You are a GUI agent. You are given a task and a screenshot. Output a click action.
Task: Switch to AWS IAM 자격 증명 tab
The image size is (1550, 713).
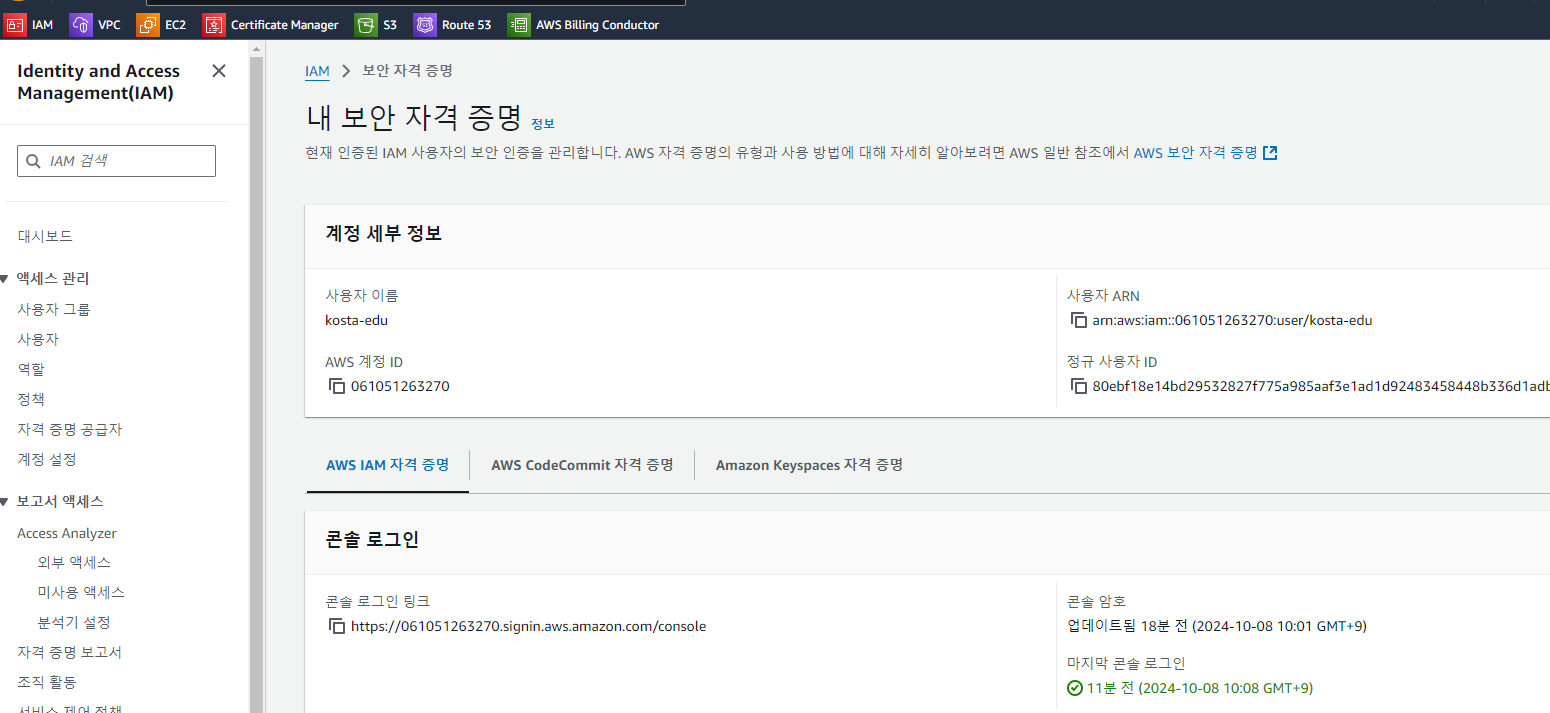click(388, 465)
